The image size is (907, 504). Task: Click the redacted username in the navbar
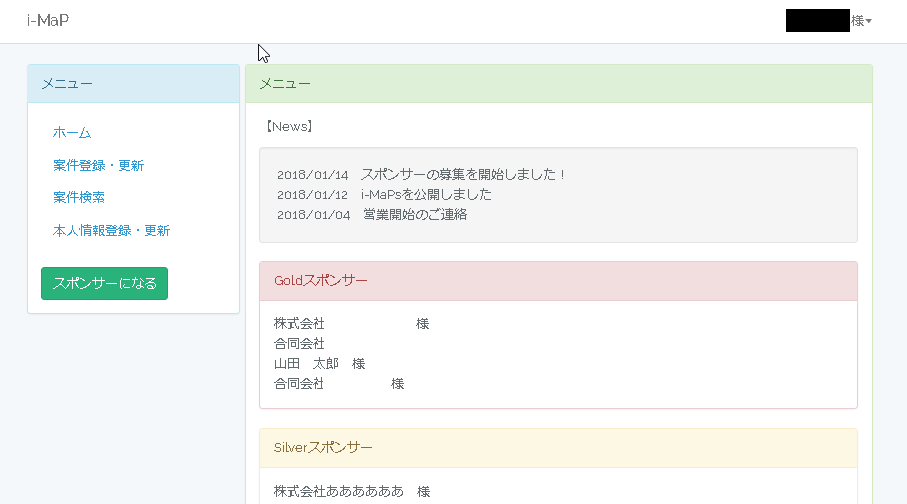pyautogui.click(x=817, y=21)
